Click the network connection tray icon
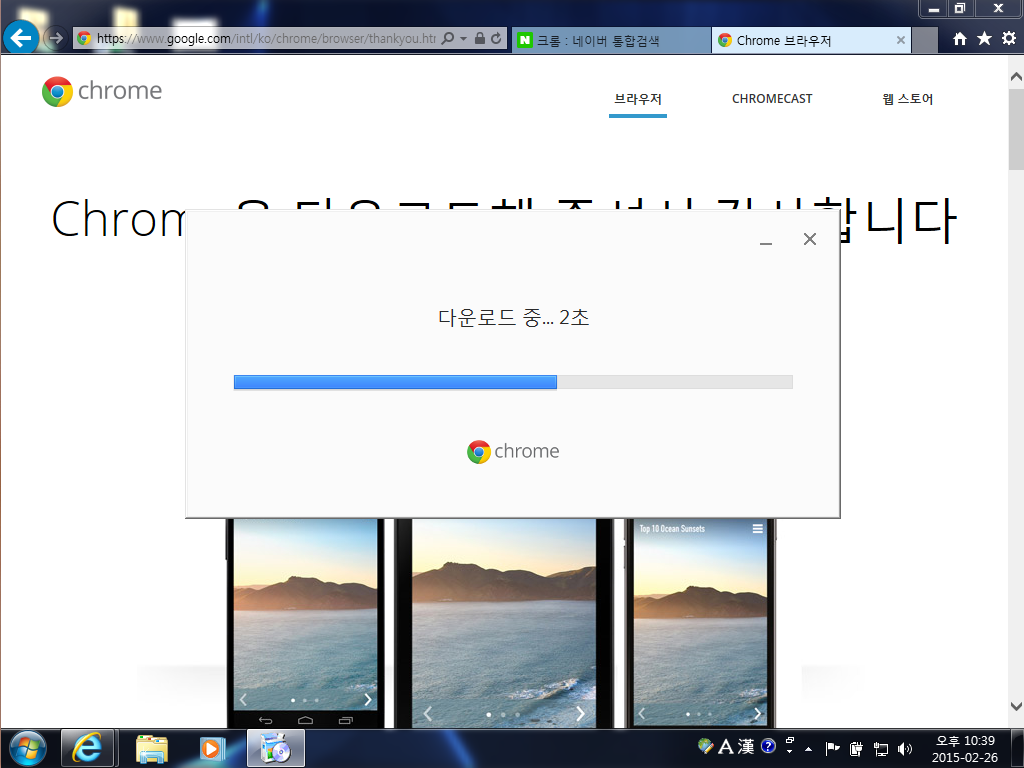 pos(881,749)
